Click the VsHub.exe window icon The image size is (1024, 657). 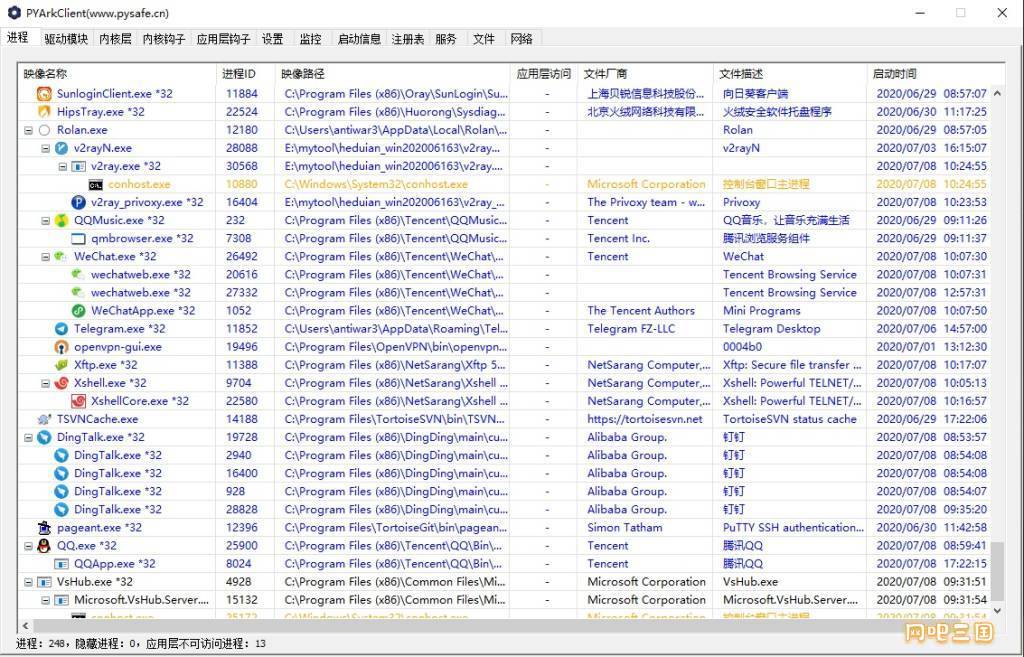pyautogui.click(x=44, y=582)
